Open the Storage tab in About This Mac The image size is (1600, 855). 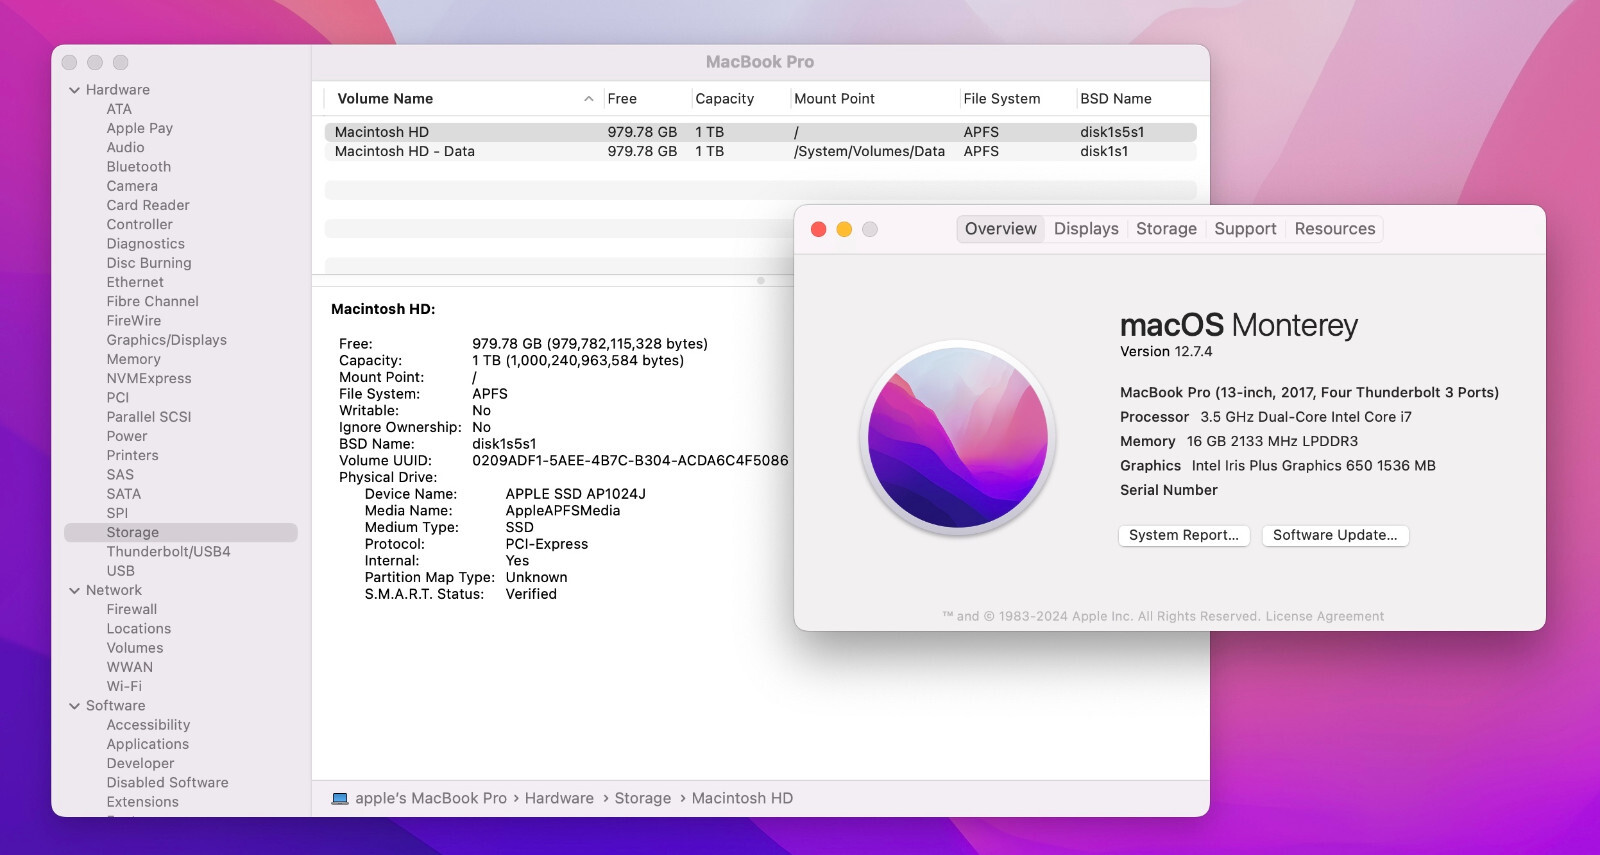(x=1166, y=229)
